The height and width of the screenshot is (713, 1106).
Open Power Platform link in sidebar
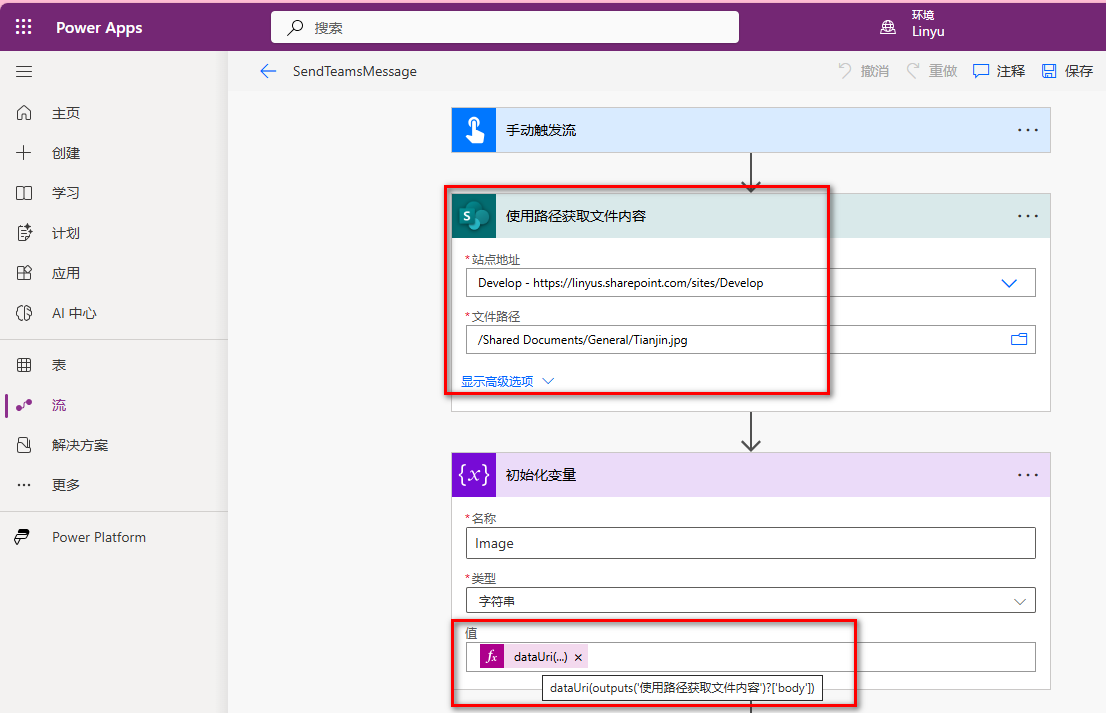pyautogui.click(x=99, y=537)
